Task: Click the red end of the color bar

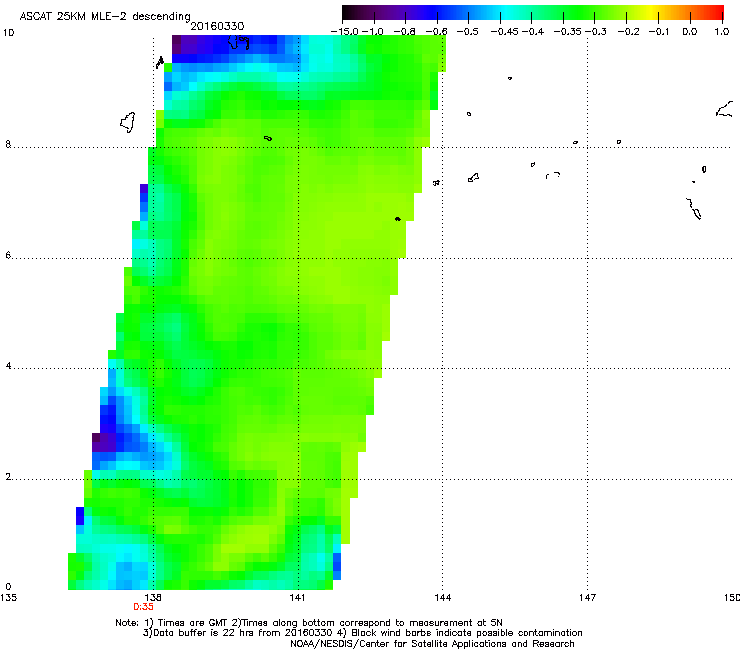Action: 716,13
